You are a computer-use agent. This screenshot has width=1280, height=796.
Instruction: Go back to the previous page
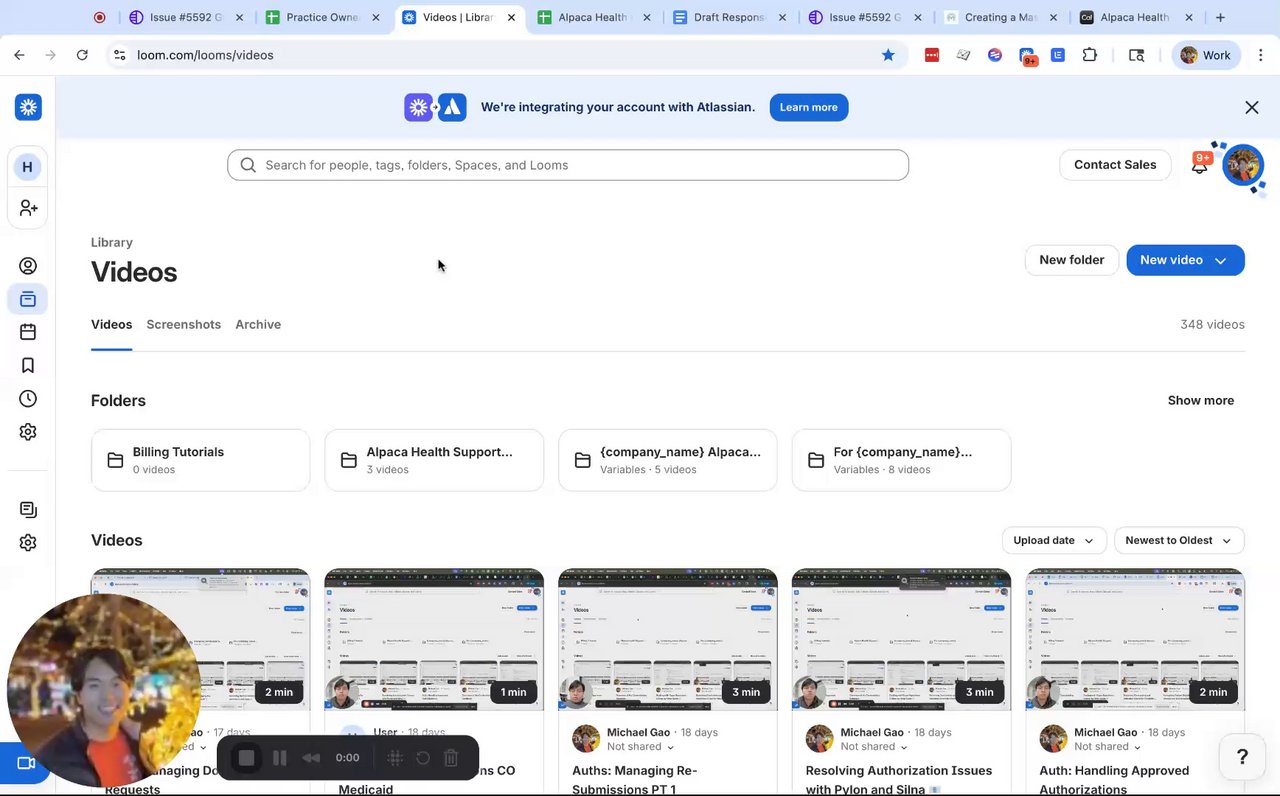point(19,55)
